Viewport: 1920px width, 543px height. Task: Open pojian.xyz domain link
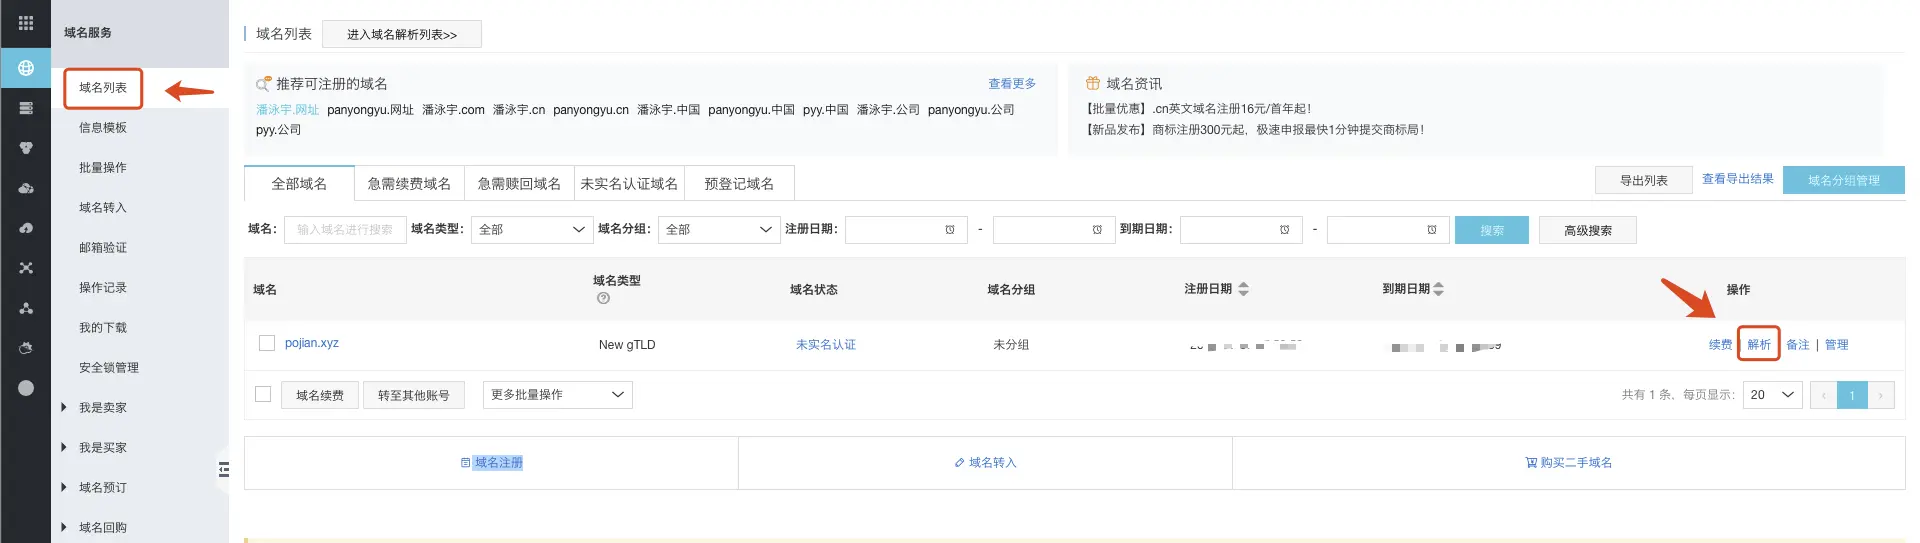tap(312, 343)
